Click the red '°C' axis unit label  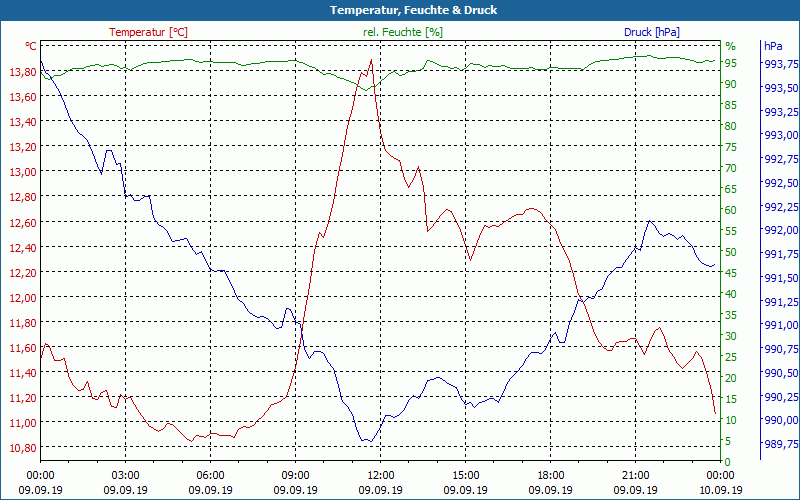(x=31, y=46)
